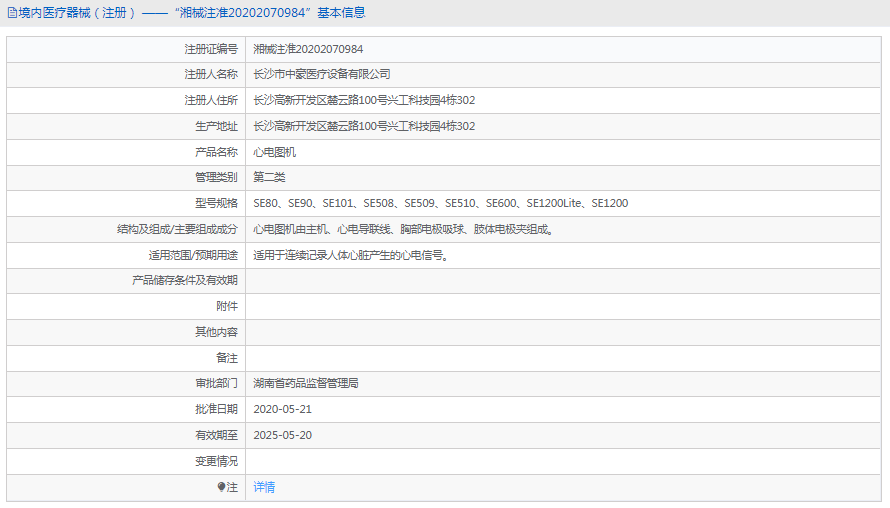Click the lightbulb icon next to 注
The height and width of the screenshot is (508, 890).
pyautogui.click(x=221, y=487)
